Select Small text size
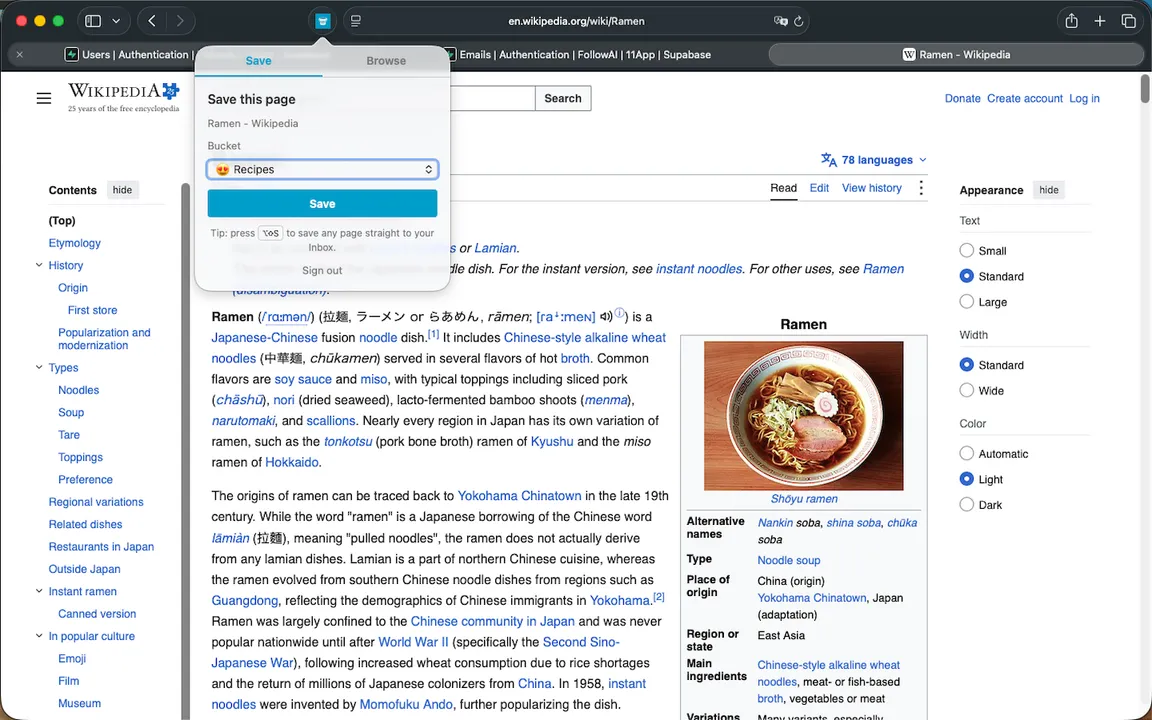1152x720 pixels. tap(967, 251)
